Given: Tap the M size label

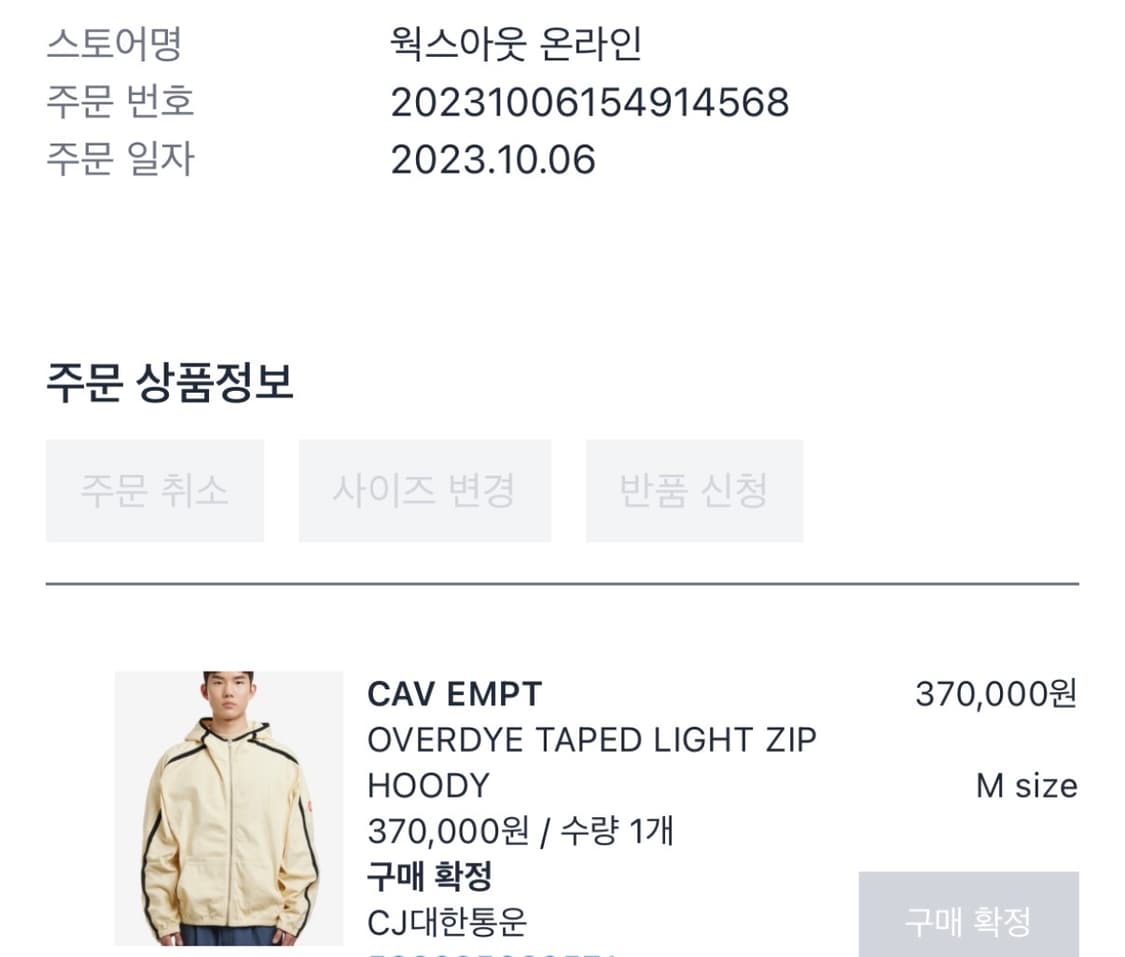Looking at the screenshot, I should (x=1026, y=786).
